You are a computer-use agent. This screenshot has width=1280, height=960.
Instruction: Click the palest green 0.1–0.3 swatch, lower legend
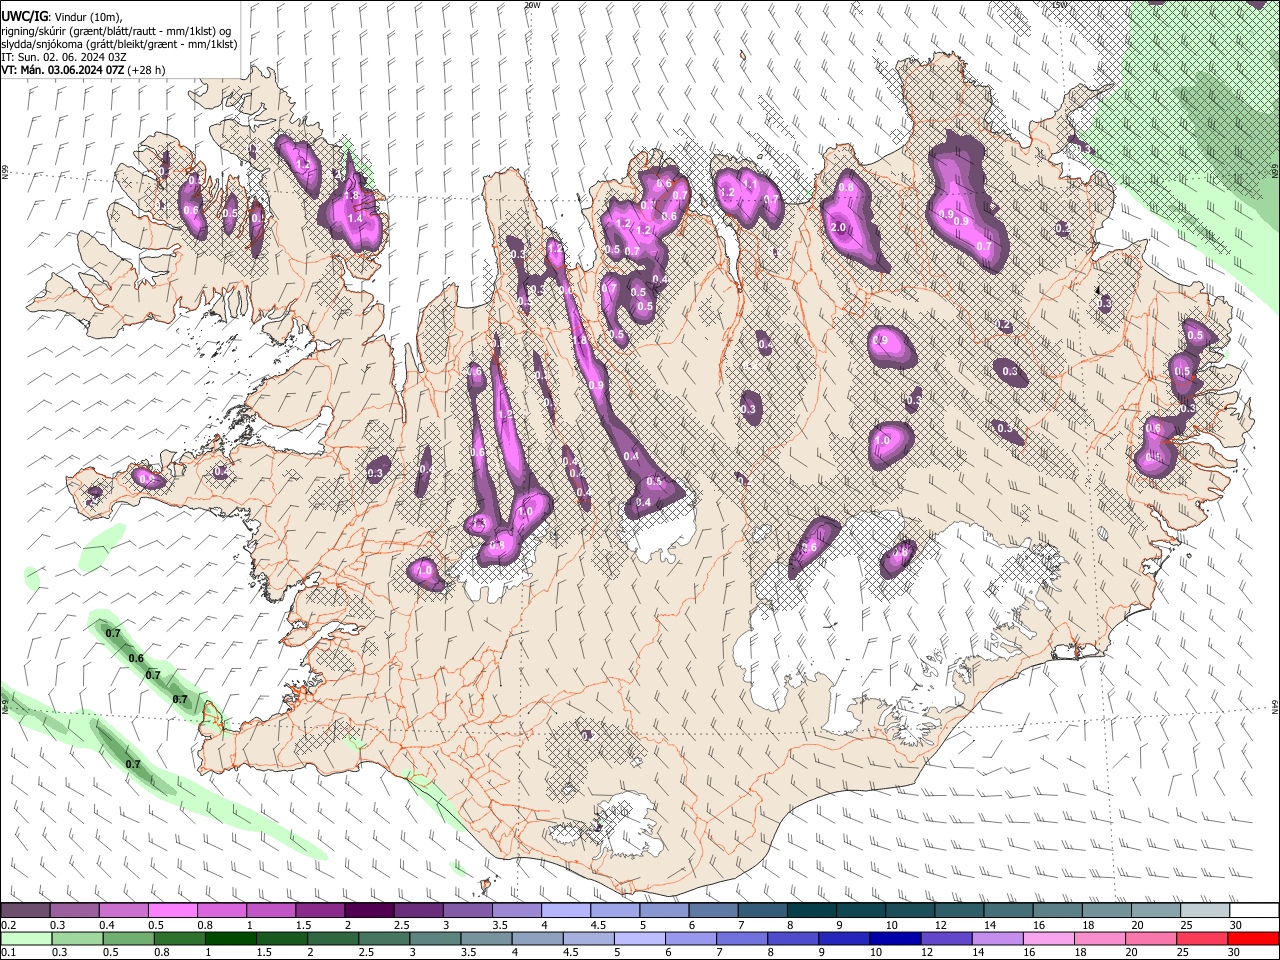point(27,939)
